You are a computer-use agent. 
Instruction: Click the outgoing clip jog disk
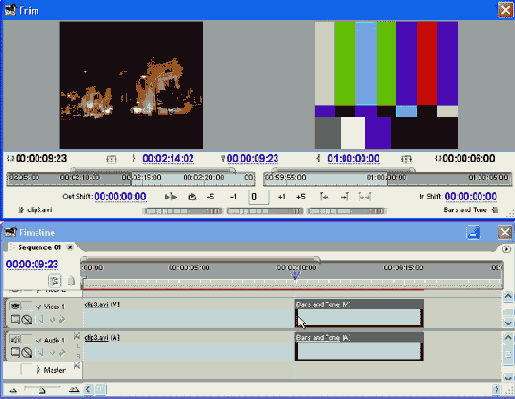click(182, 211)
